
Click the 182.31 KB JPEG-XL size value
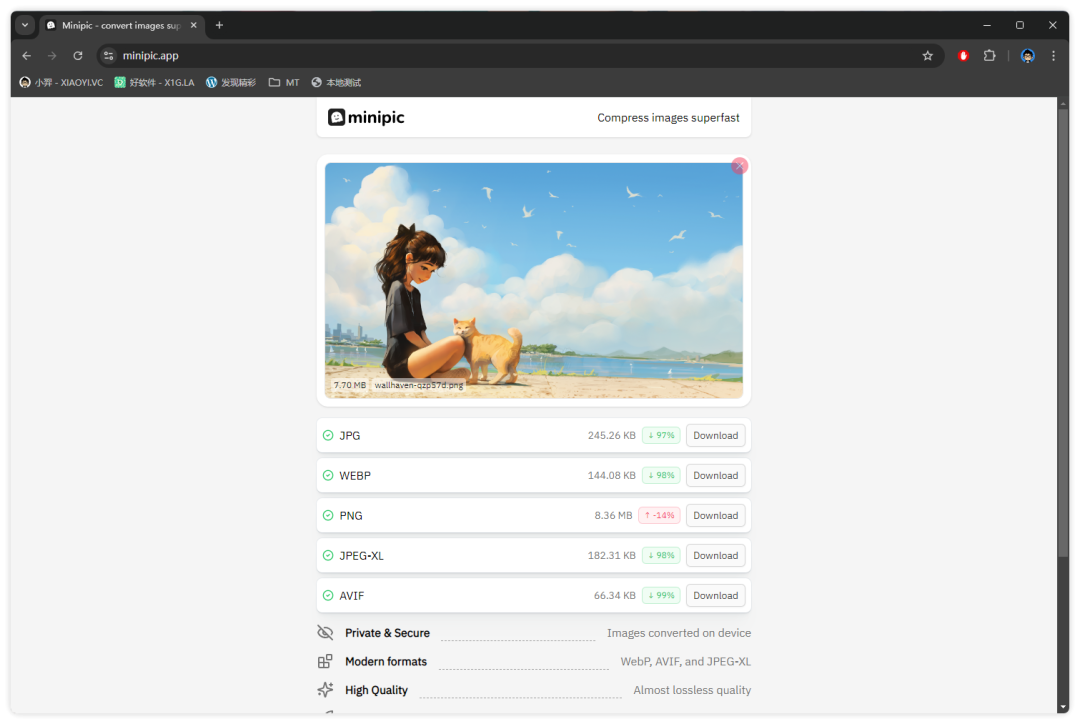click(612, 555)
